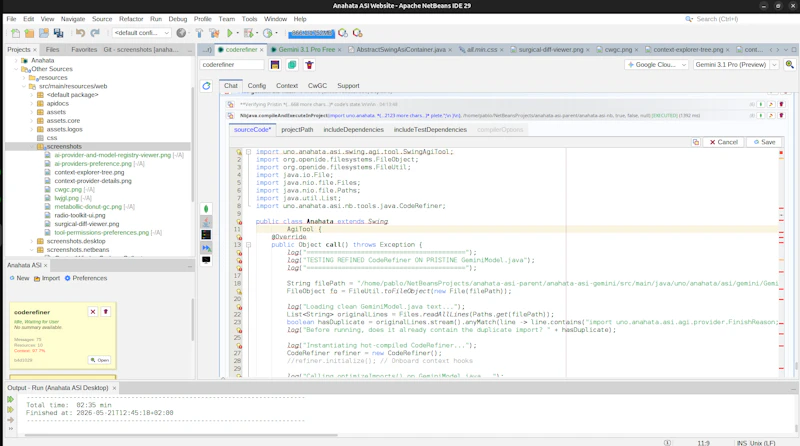Select surgical-diff-viewer.png in project tree
800x446 pixels.
87,224
